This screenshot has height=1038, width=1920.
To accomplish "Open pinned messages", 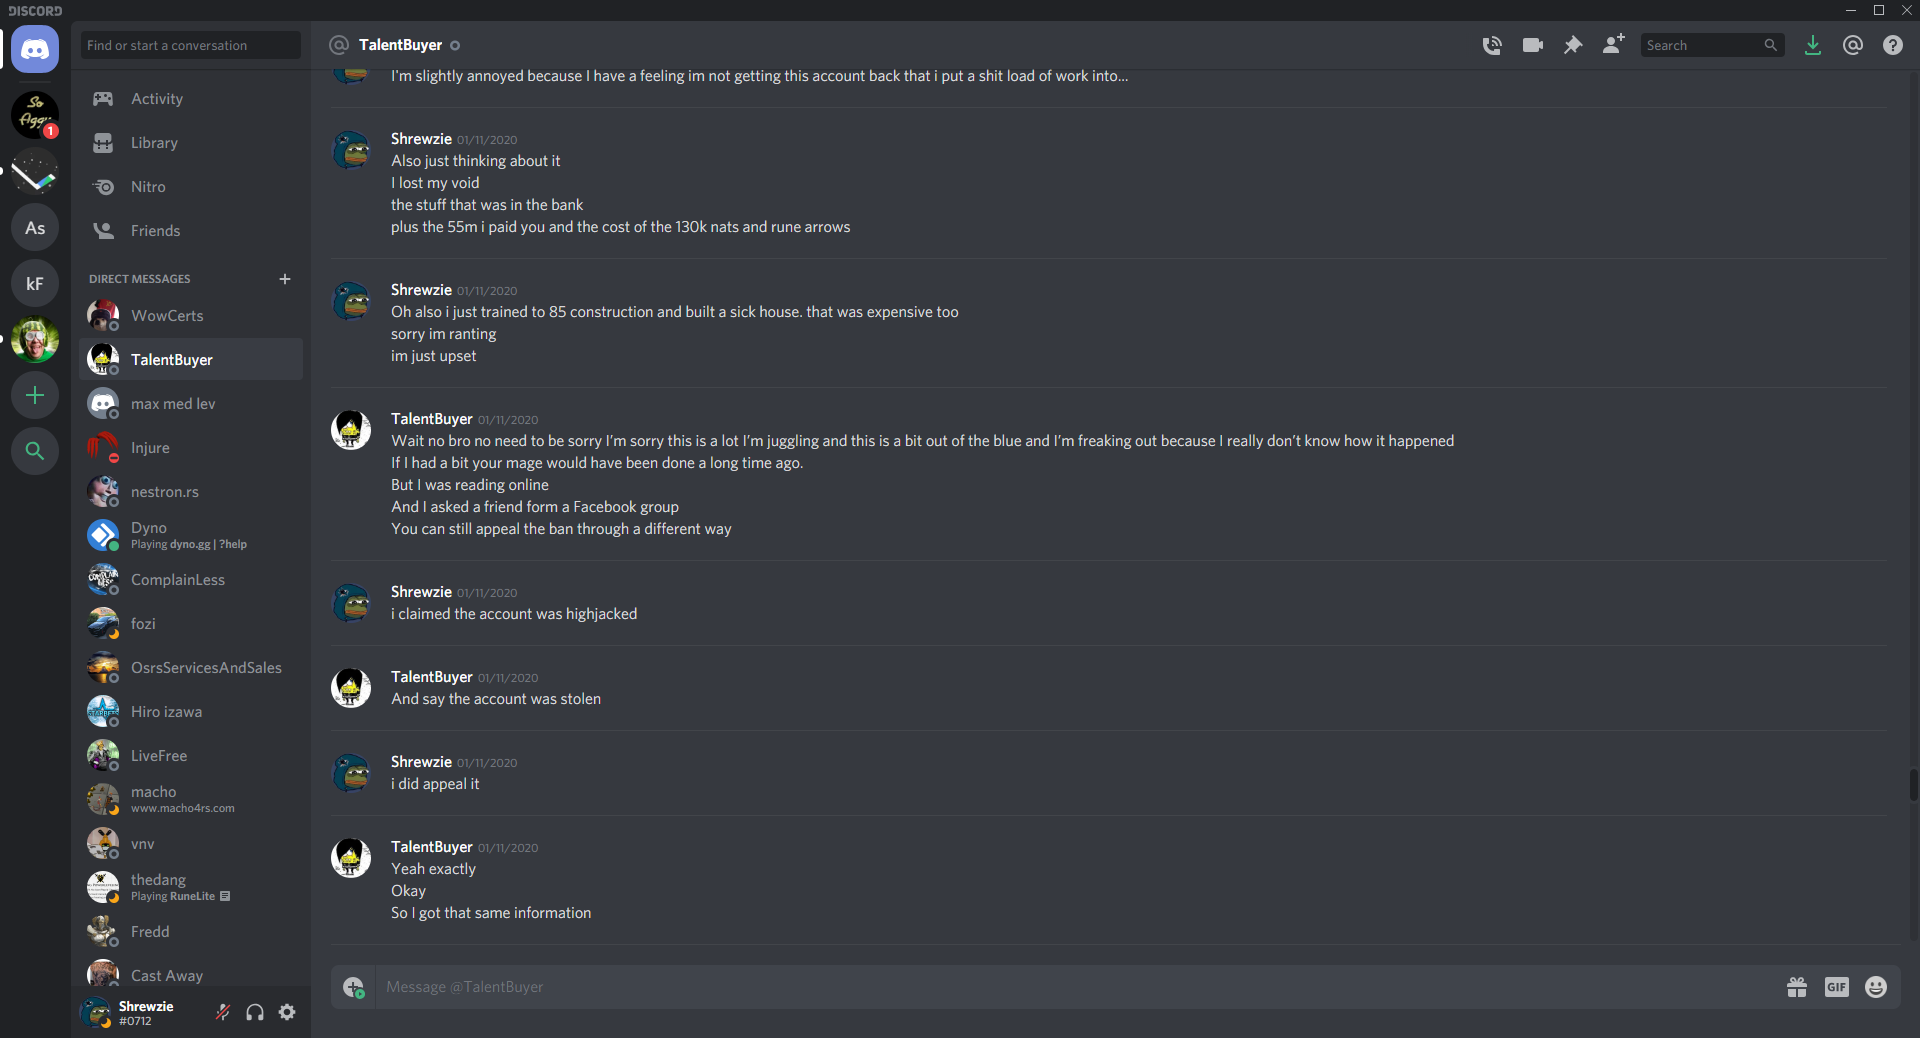I will [x=1573, y=45].
